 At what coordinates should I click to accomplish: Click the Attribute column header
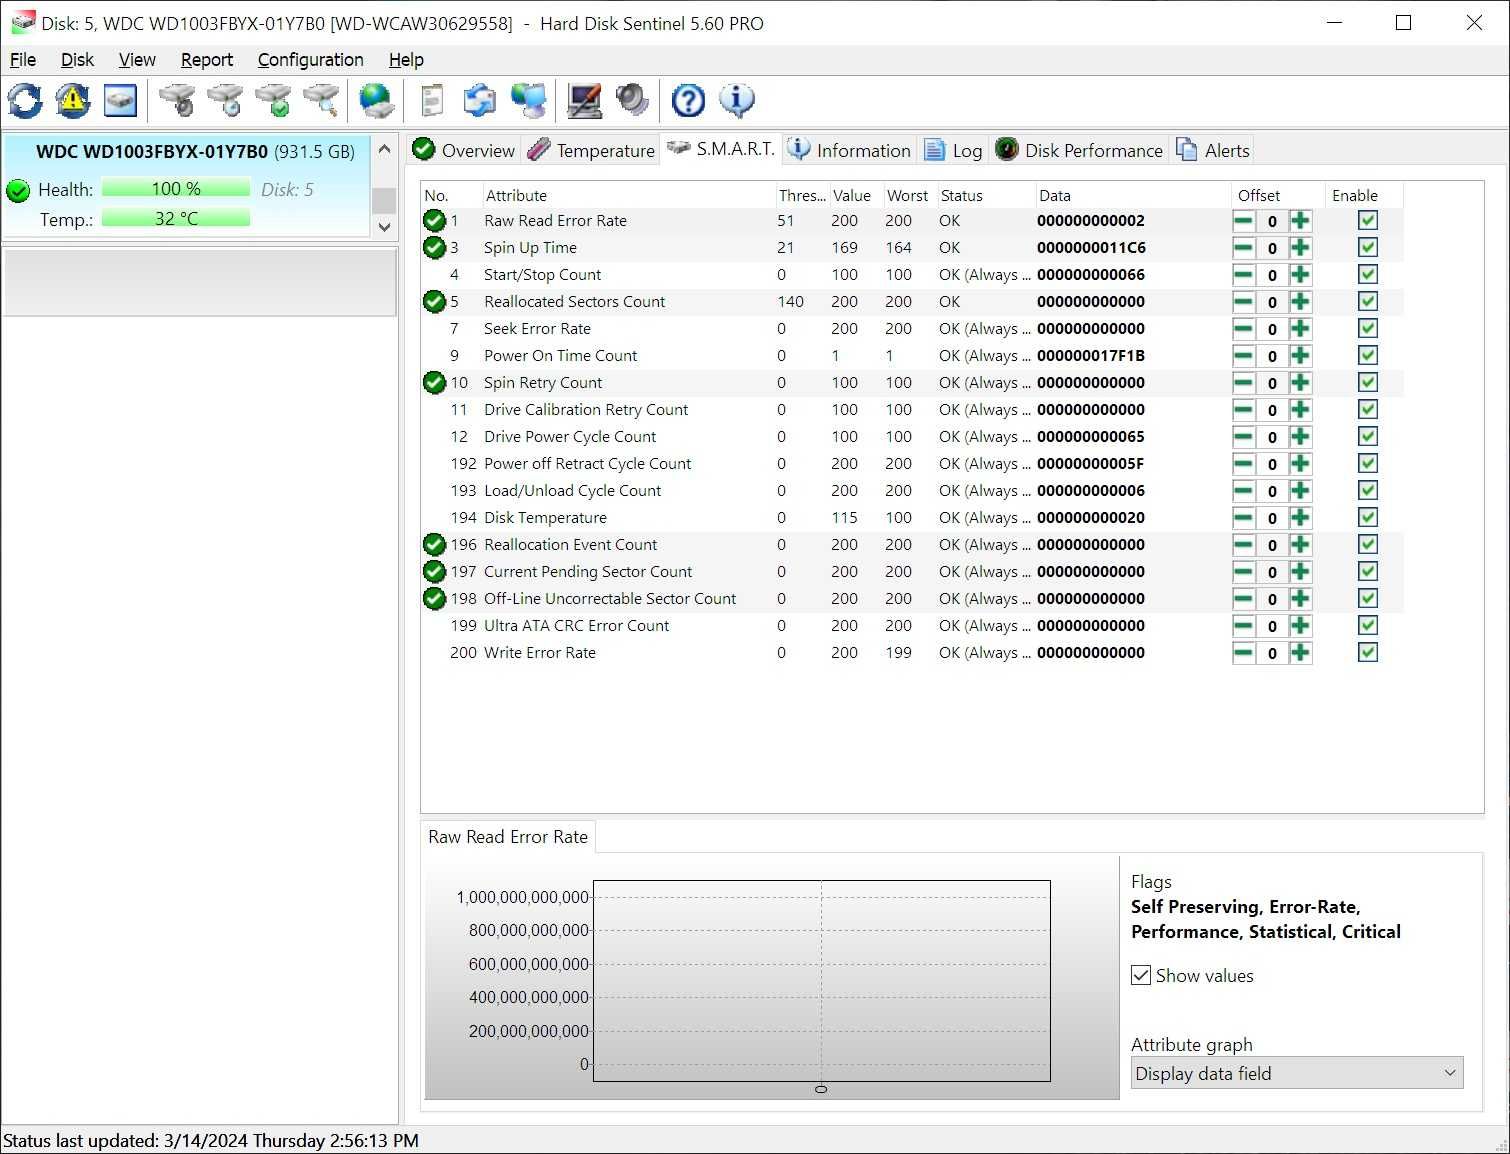coord(628,196)
